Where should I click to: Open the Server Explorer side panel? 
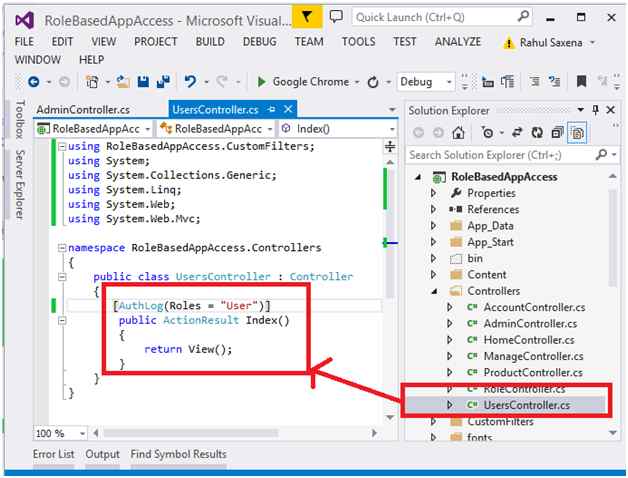pos(20,185)
